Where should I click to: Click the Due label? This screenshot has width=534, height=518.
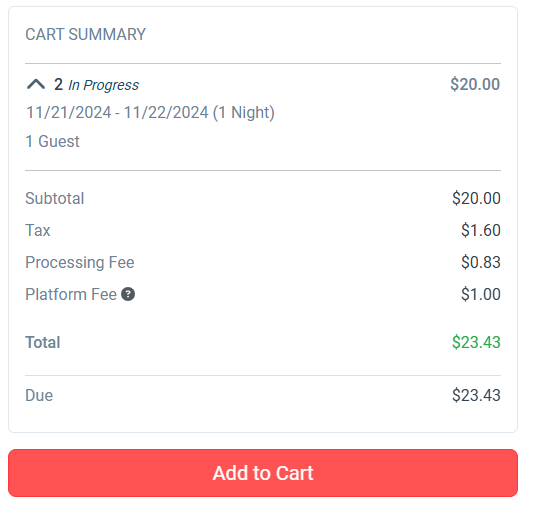click(39, 395)
